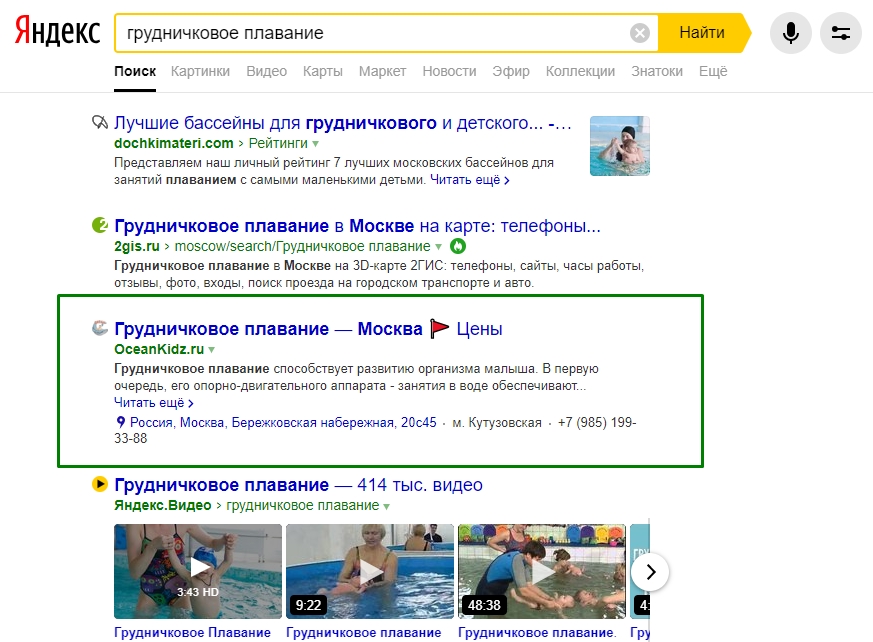The image size is (873, 642).
Task: Click the green Turbo icon on 2gis result
Action: pyautogui.click(x=458, y=246)
